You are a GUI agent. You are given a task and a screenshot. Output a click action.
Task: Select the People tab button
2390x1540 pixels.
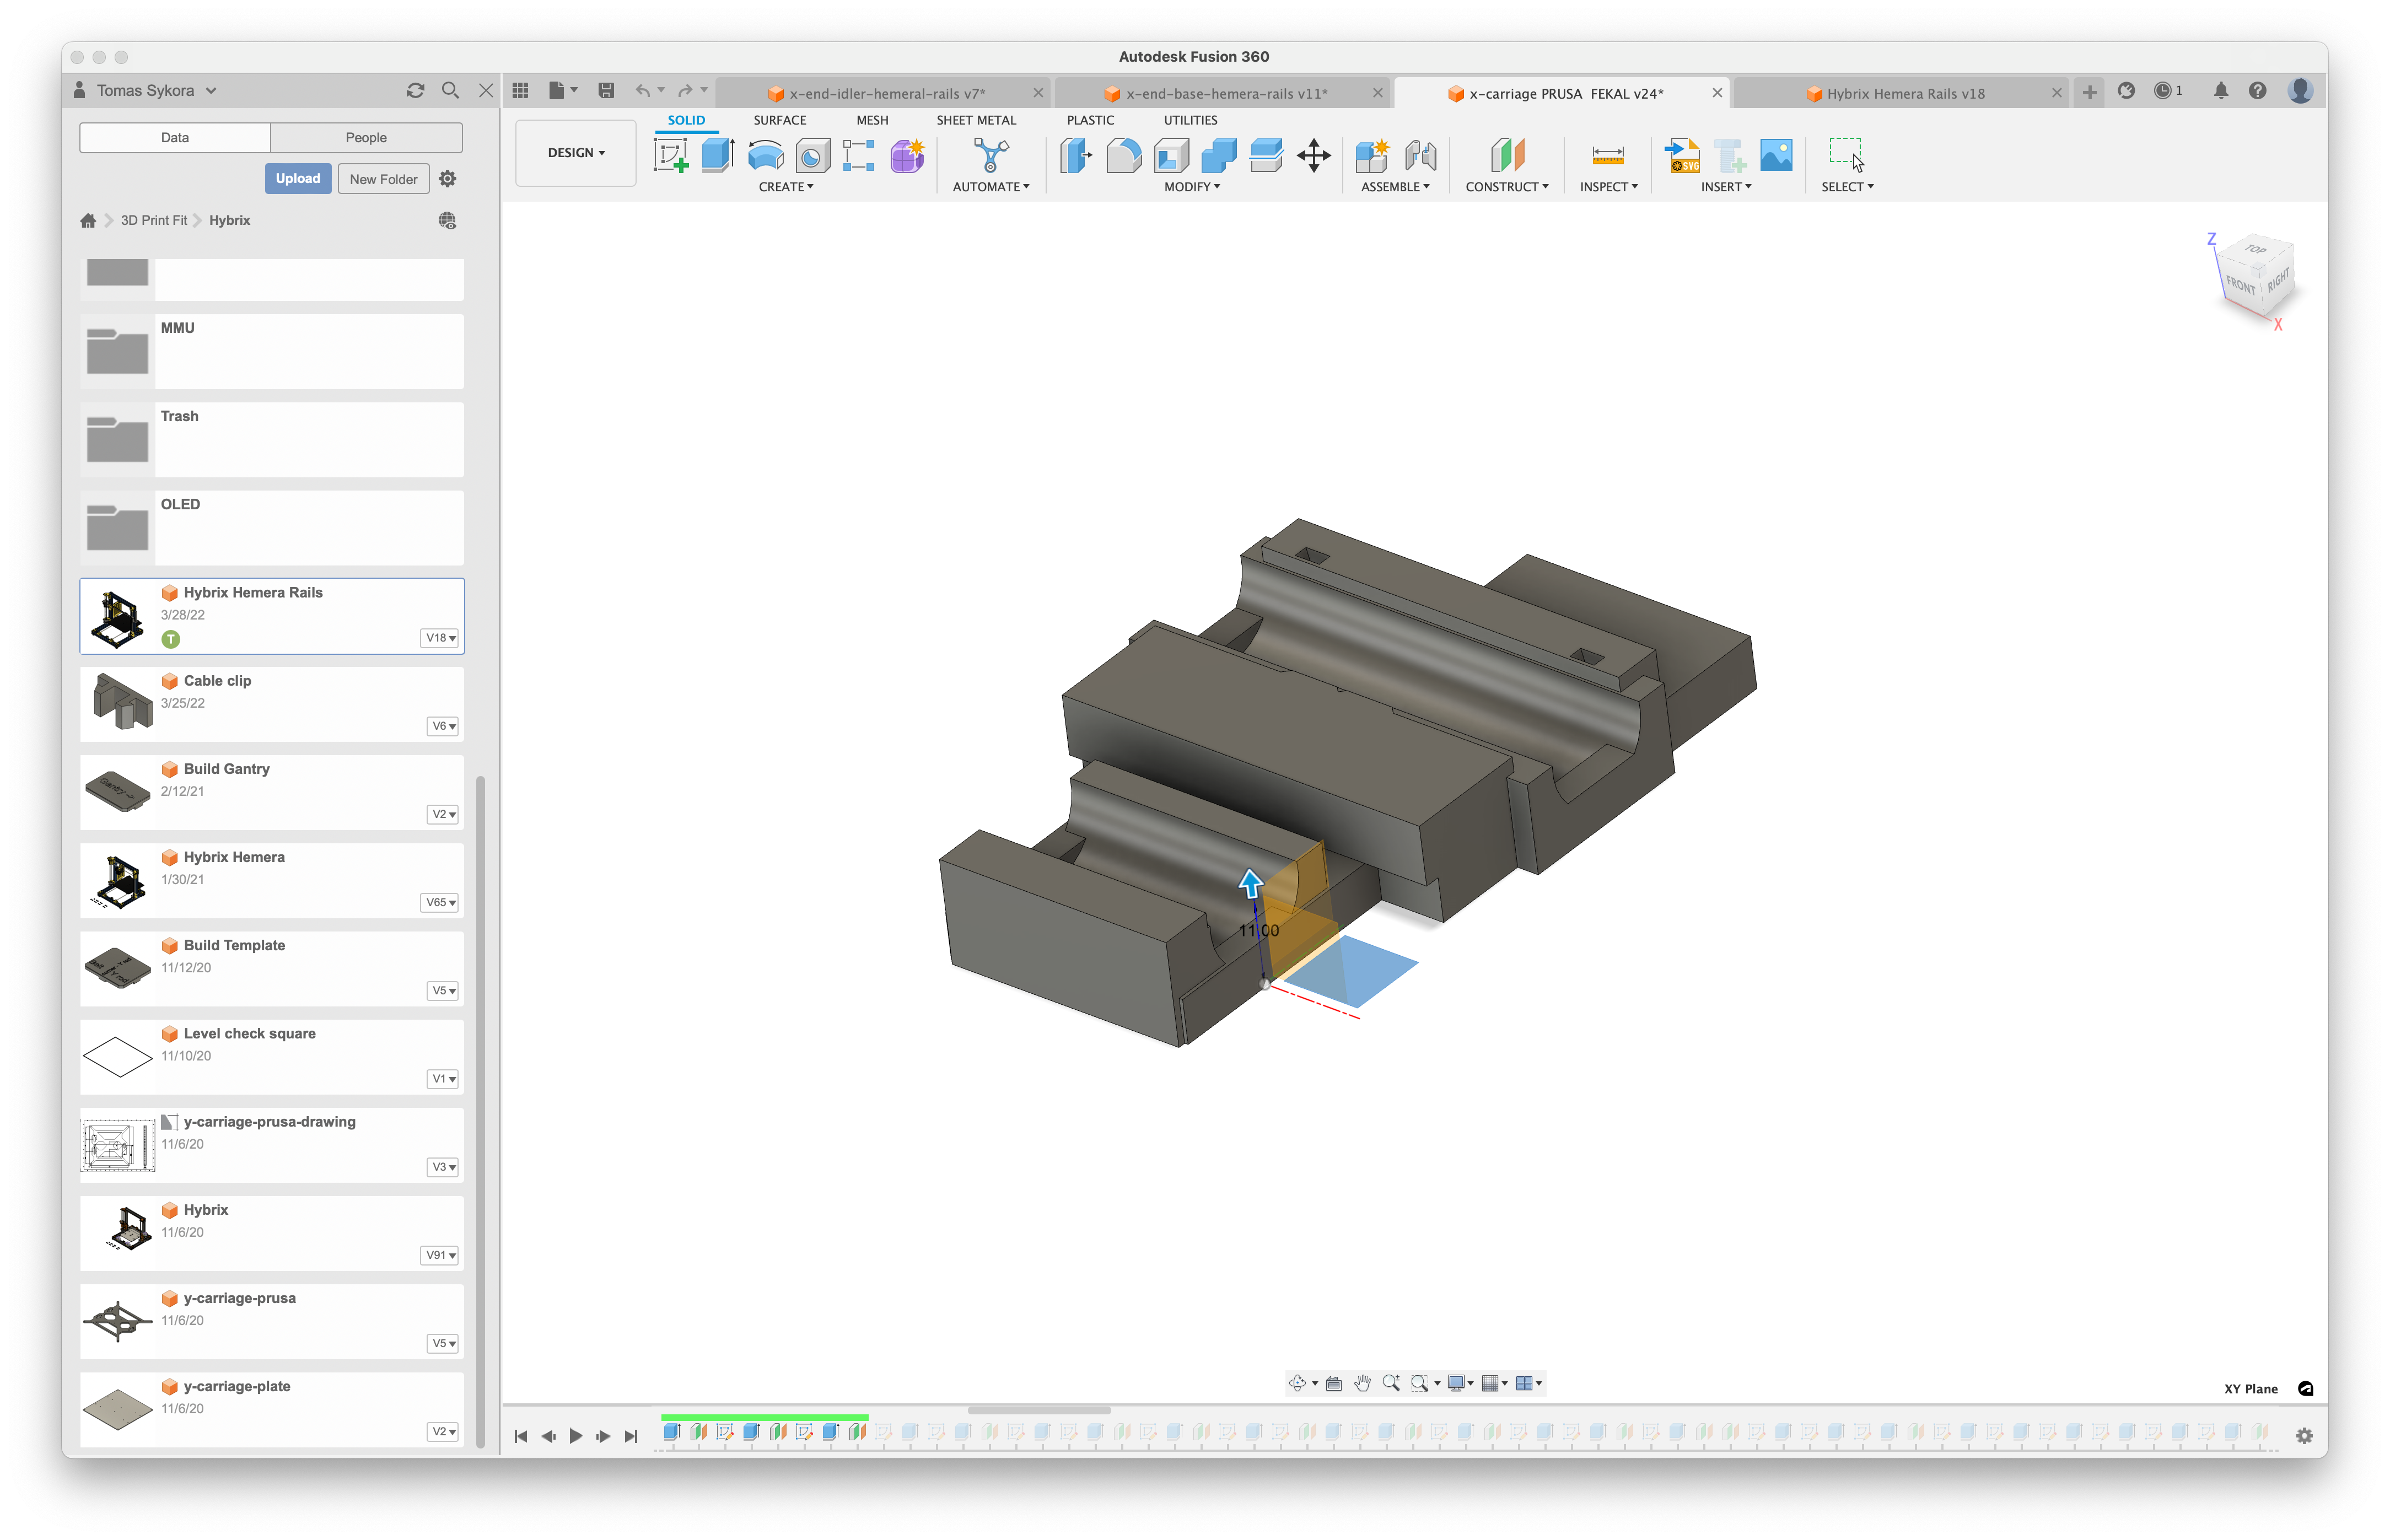click(x=366, y=138)
